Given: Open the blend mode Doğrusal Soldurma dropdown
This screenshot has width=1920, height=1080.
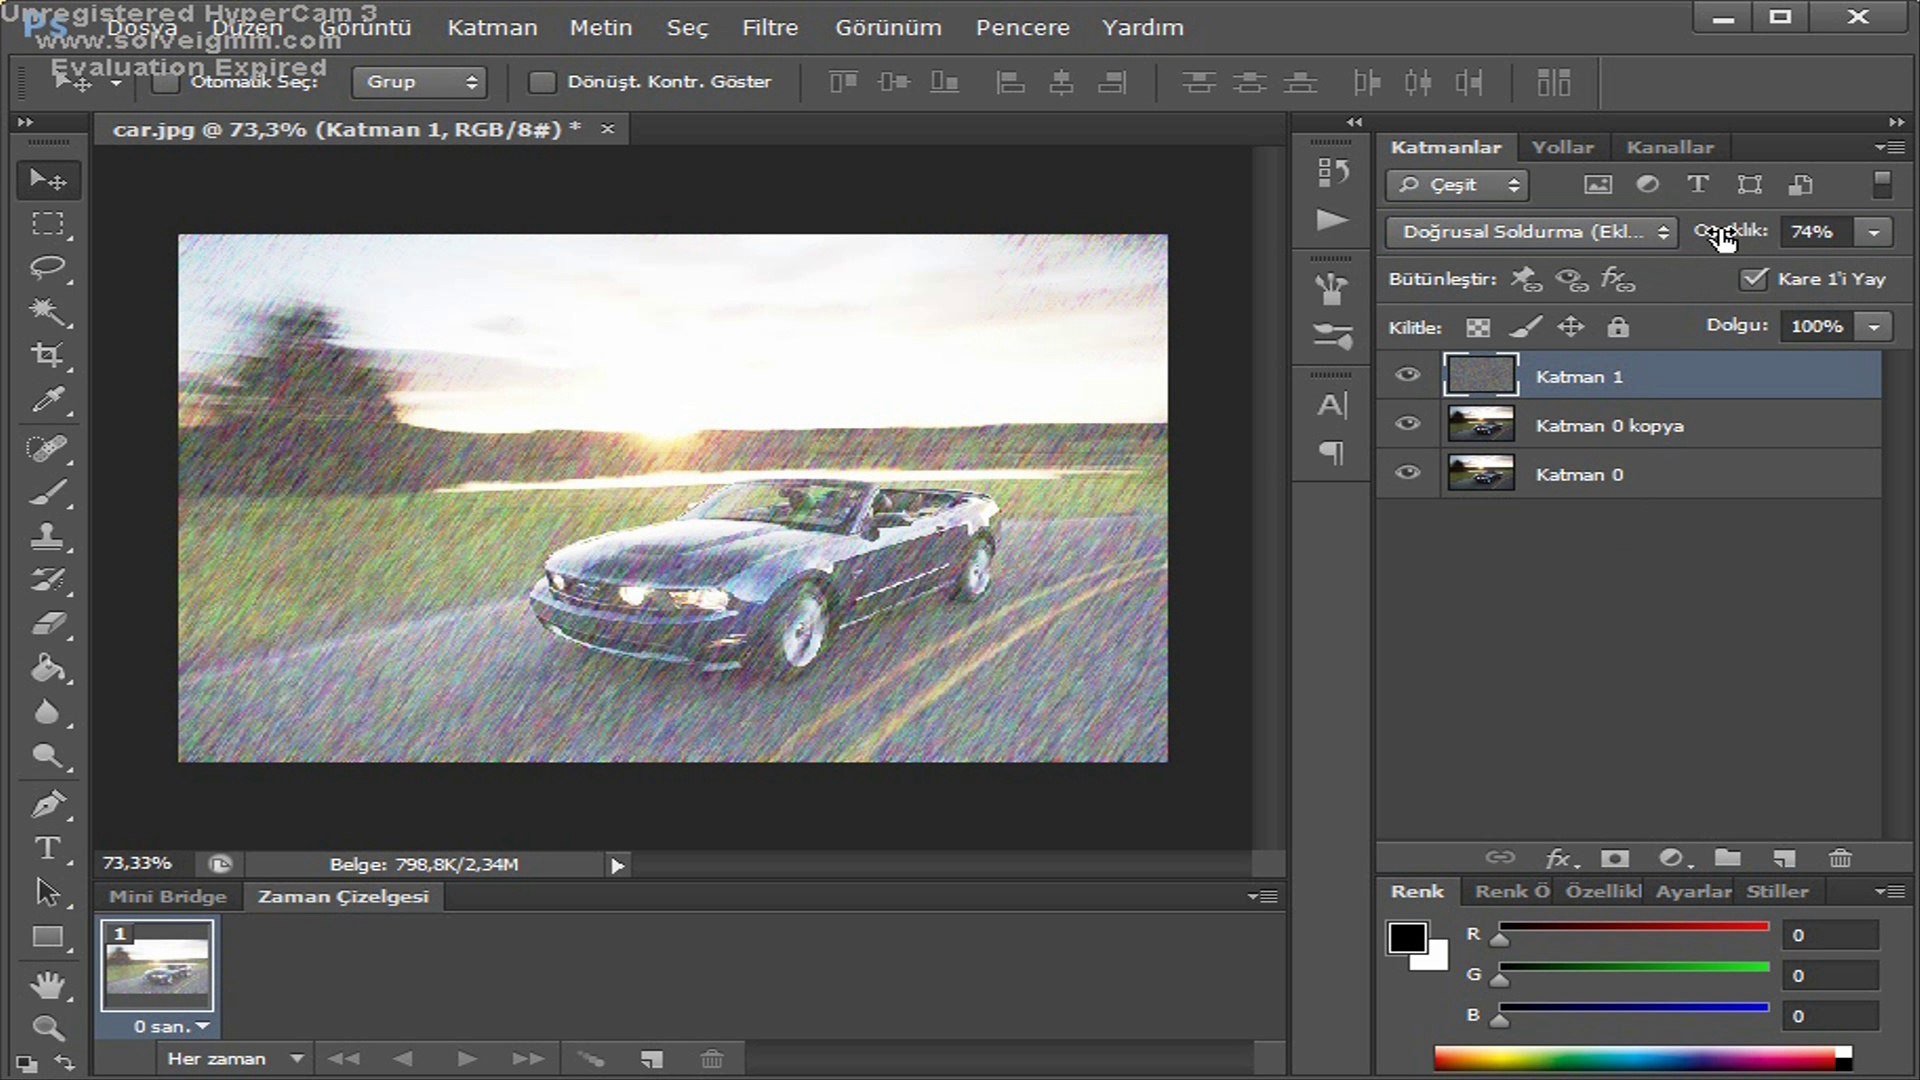Looking at the screenshot, I should coord(1532,232).
